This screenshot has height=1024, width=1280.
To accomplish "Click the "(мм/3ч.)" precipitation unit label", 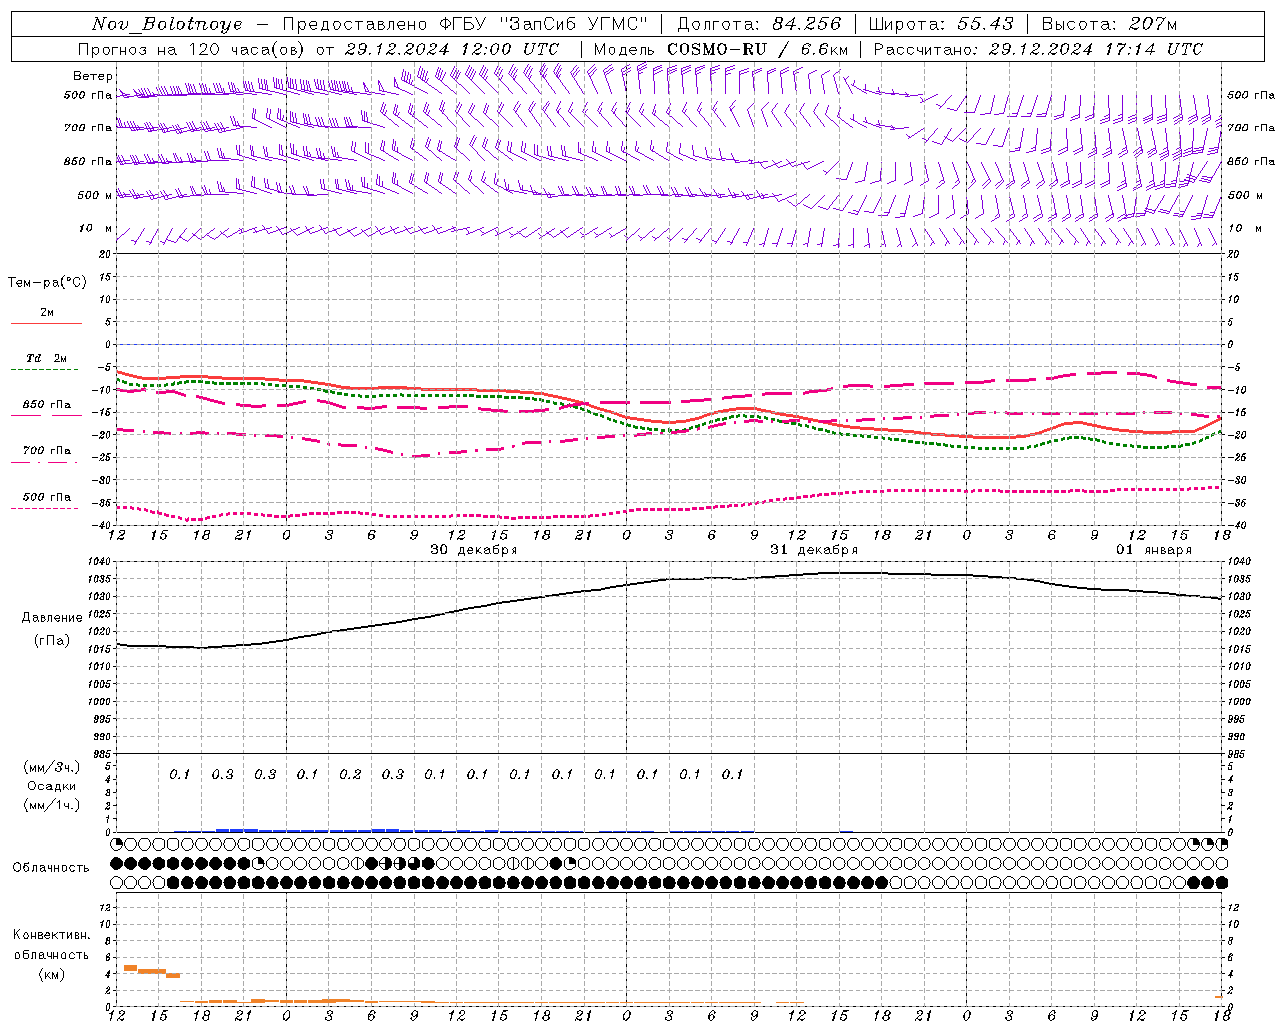I will 52,767.
